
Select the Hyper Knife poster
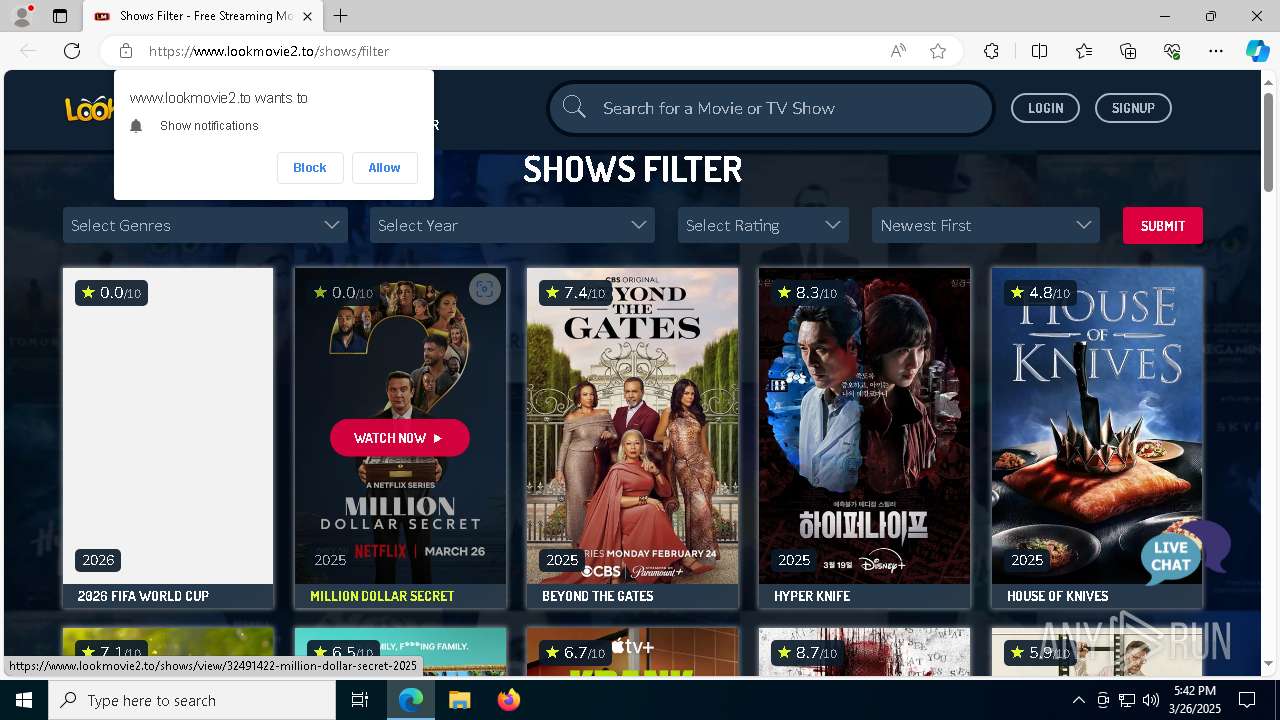[x=864, y=425]
